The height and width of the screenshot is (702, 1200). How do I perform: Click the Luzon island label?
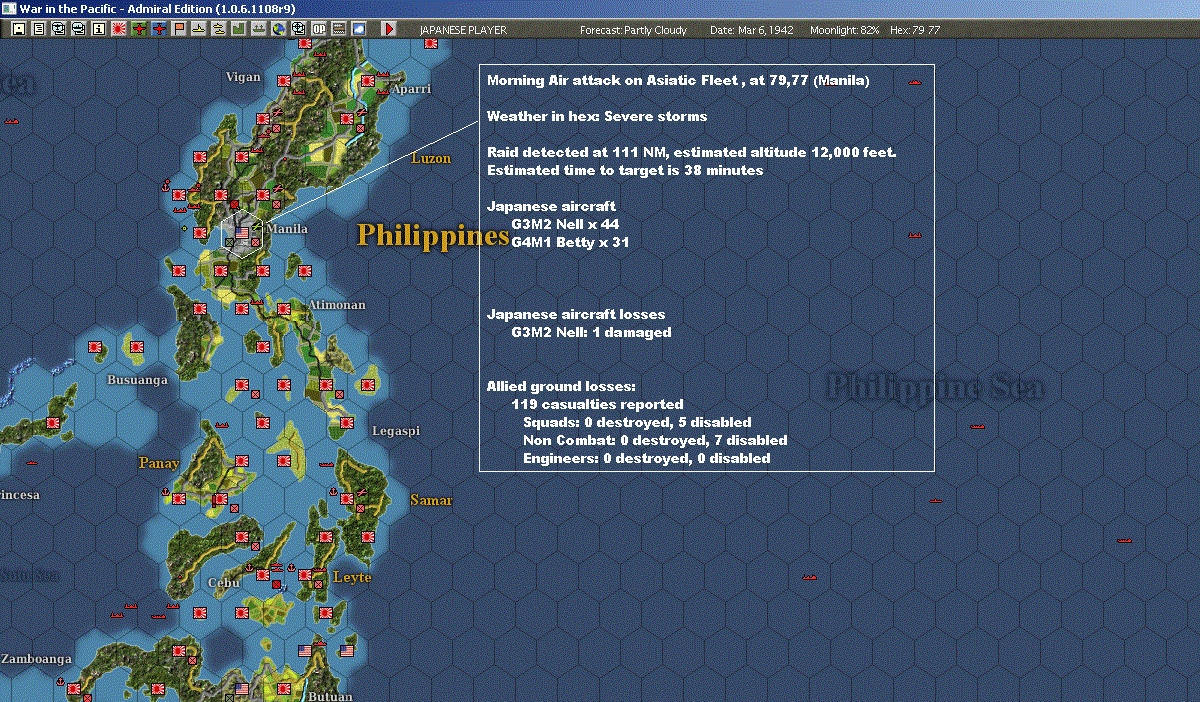click(431, 158)
